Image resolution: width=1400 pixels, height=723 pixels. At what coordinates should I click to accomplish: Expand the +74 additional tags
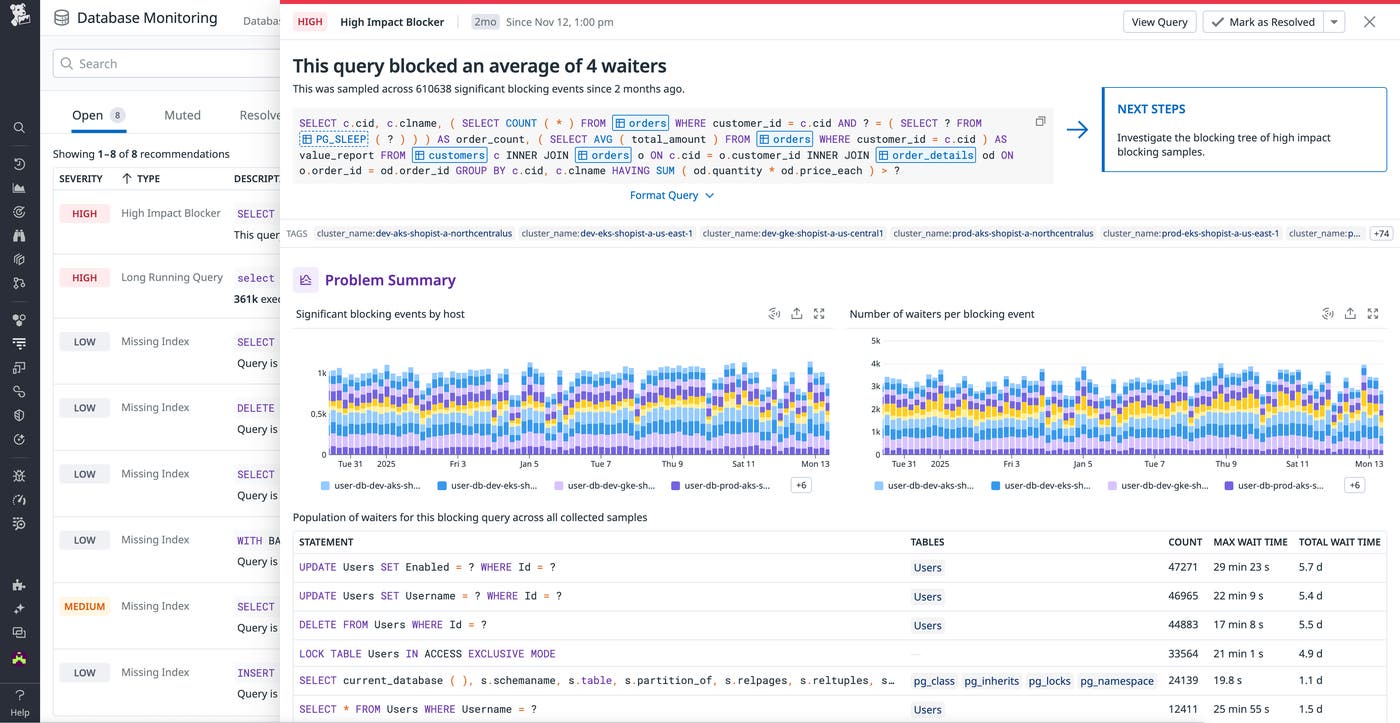pos(1380,233)
